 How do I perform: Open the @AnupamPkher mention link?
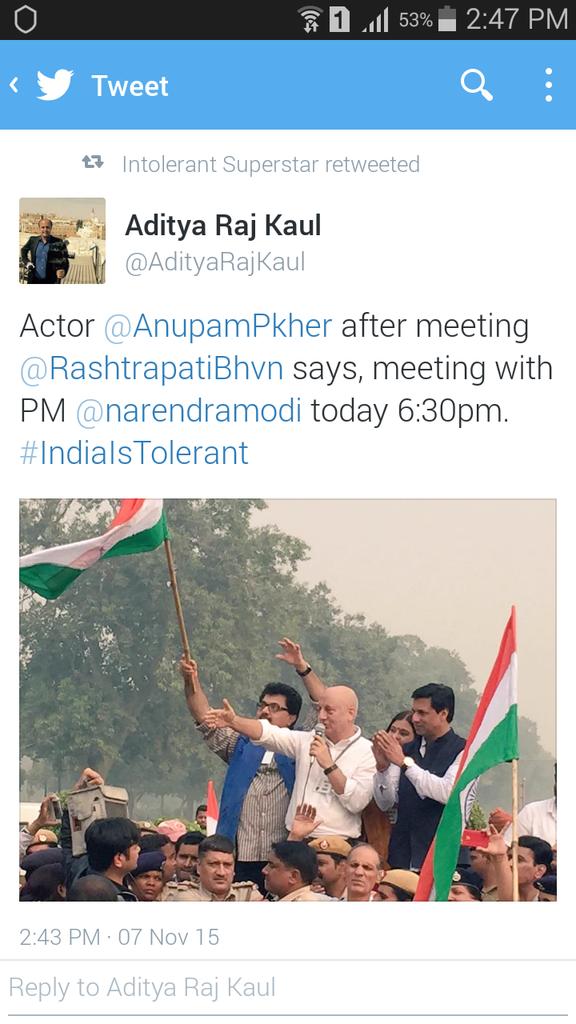coord(218,326)
